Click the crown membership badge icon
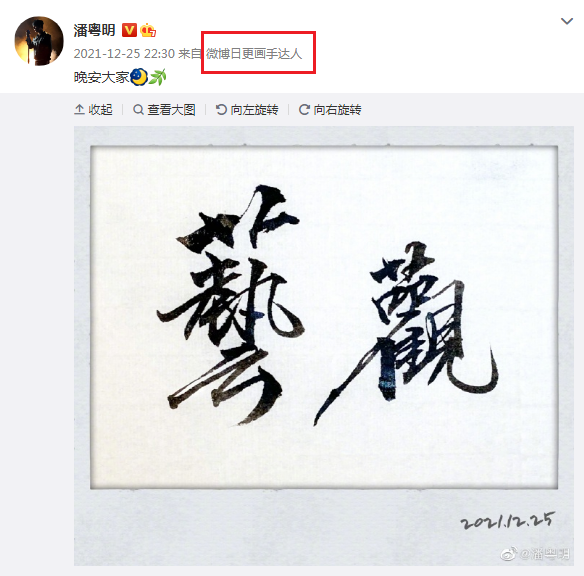Viewport: 584px width, 576px height. click(x=148, y=30)
